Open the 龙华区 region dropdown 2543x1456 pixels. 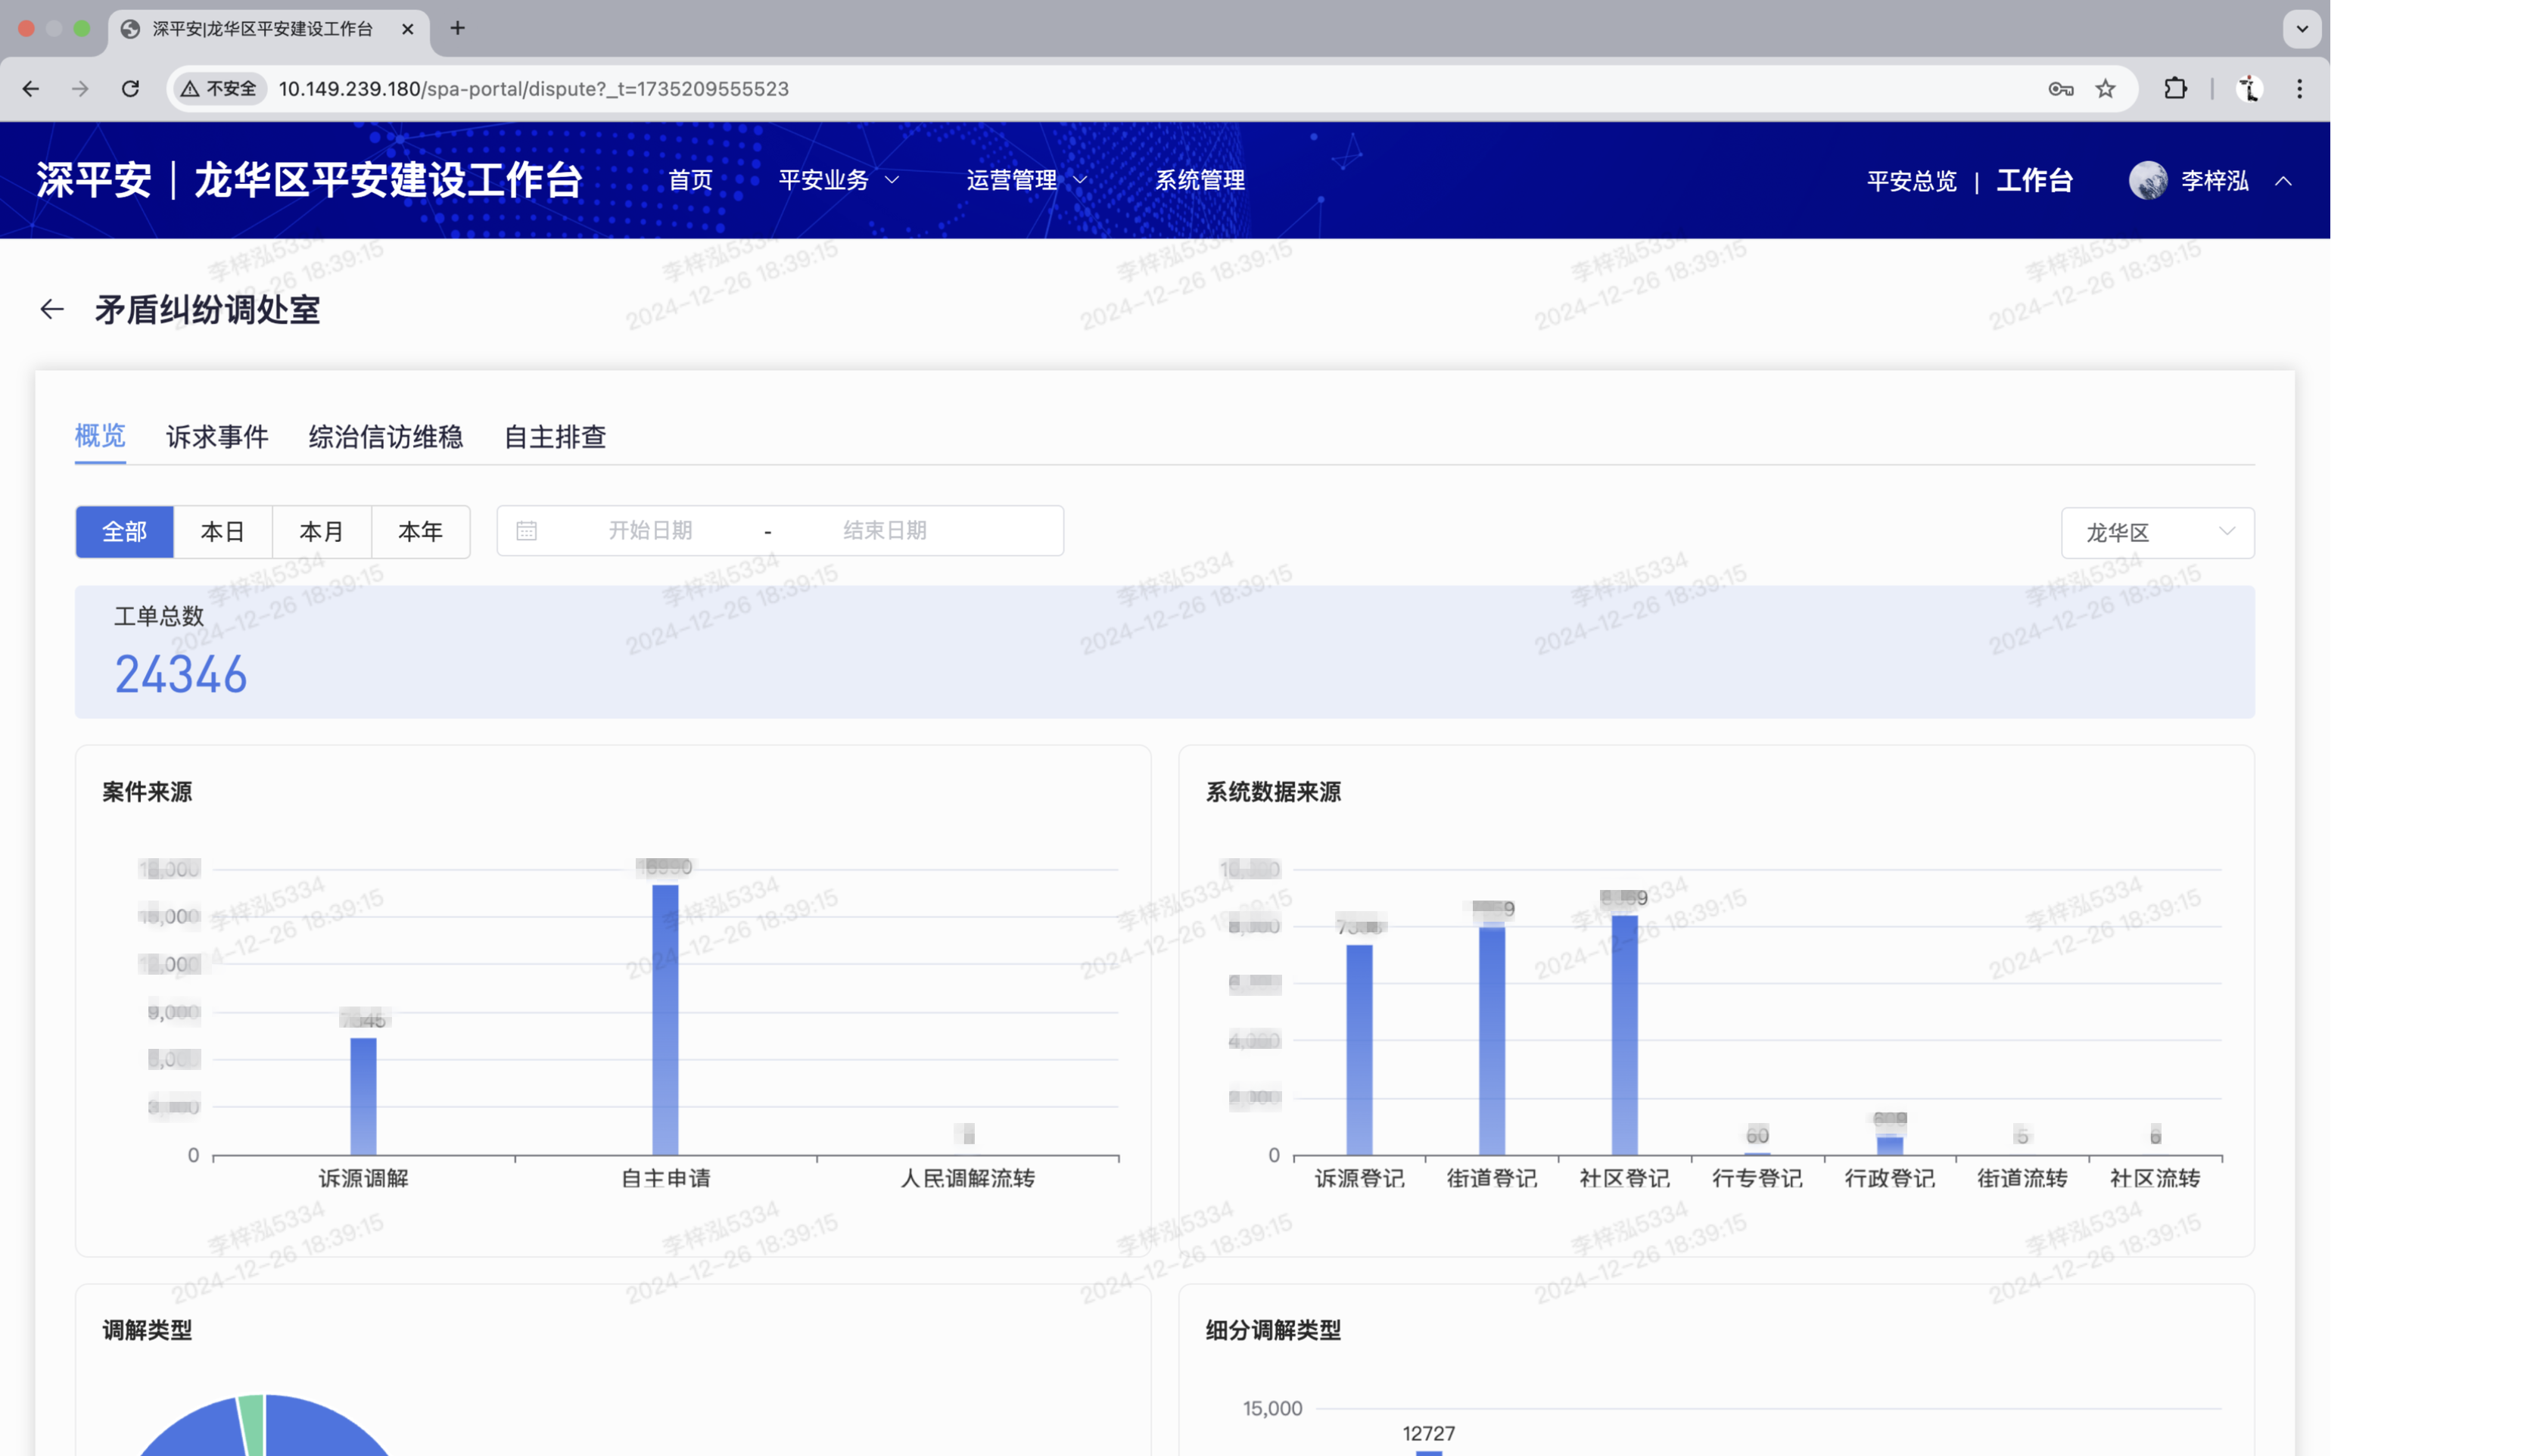coord(2156,532)
